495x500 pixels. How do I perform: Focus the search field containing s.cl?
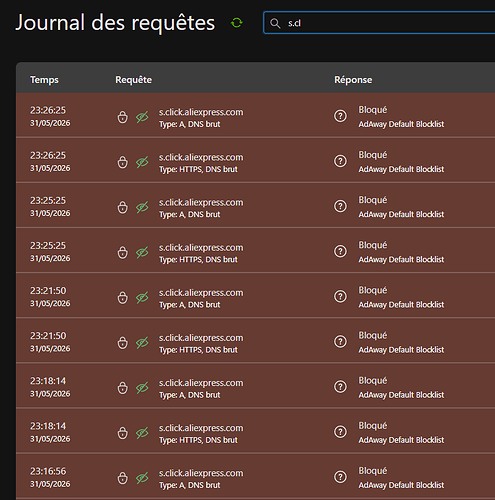point(379,23)
